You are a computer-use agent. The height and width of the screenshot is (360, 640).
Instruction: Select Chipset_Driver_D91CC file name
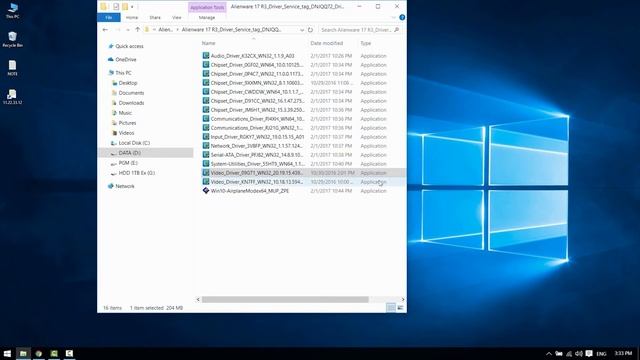257,101
